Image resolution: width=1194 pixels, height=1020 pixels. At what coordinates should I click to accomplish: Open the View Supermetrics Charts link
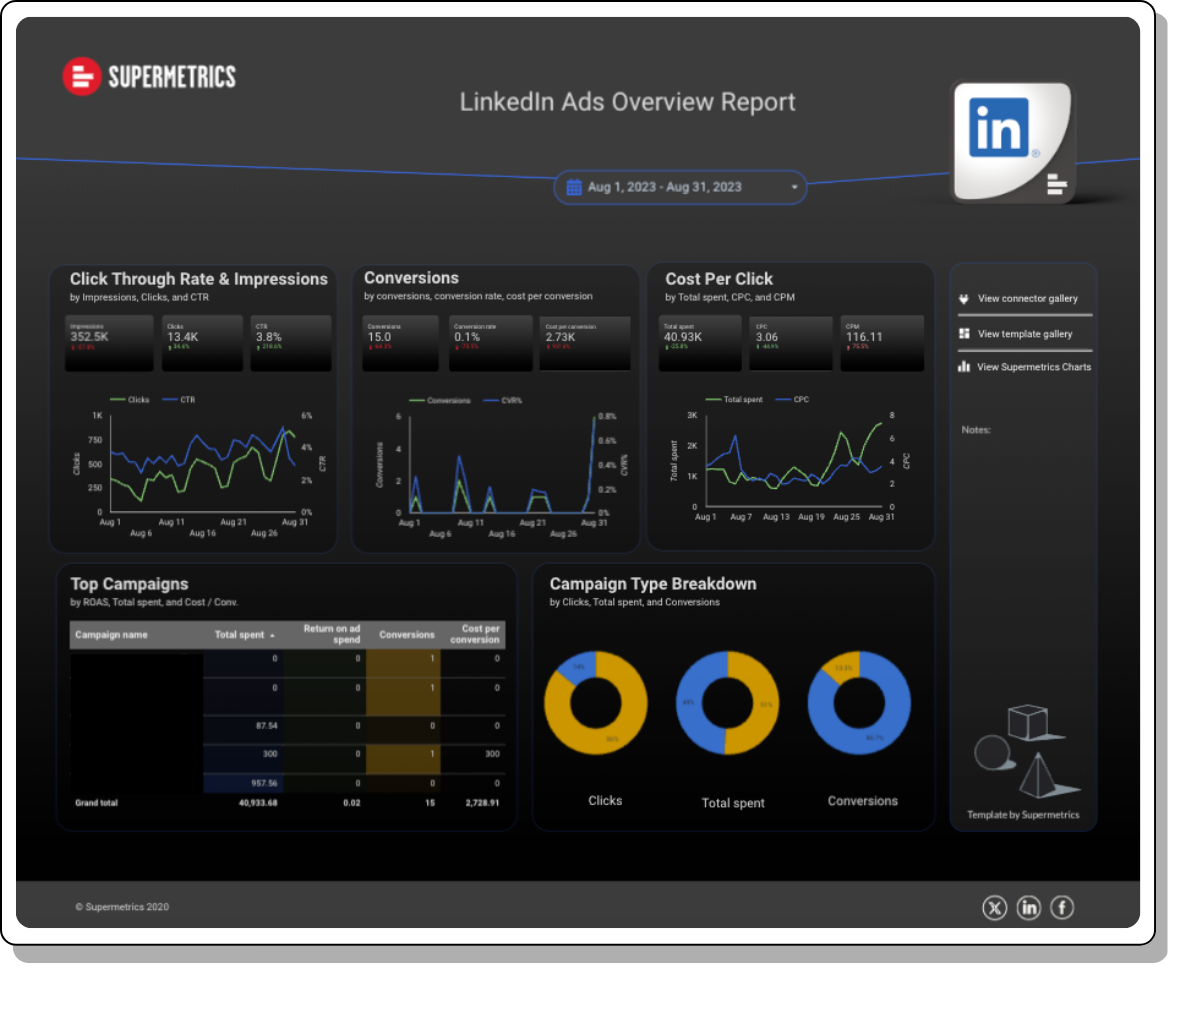coord(1033,367)
